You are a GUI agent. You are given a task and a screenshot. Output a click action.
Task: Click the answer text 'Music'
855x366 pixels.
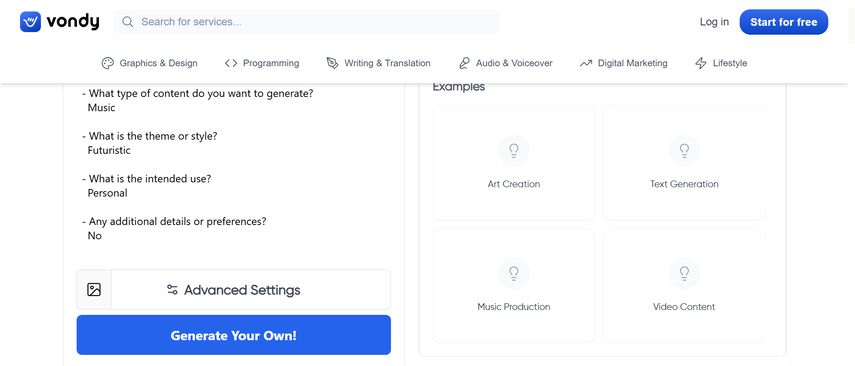click(101, 107)
